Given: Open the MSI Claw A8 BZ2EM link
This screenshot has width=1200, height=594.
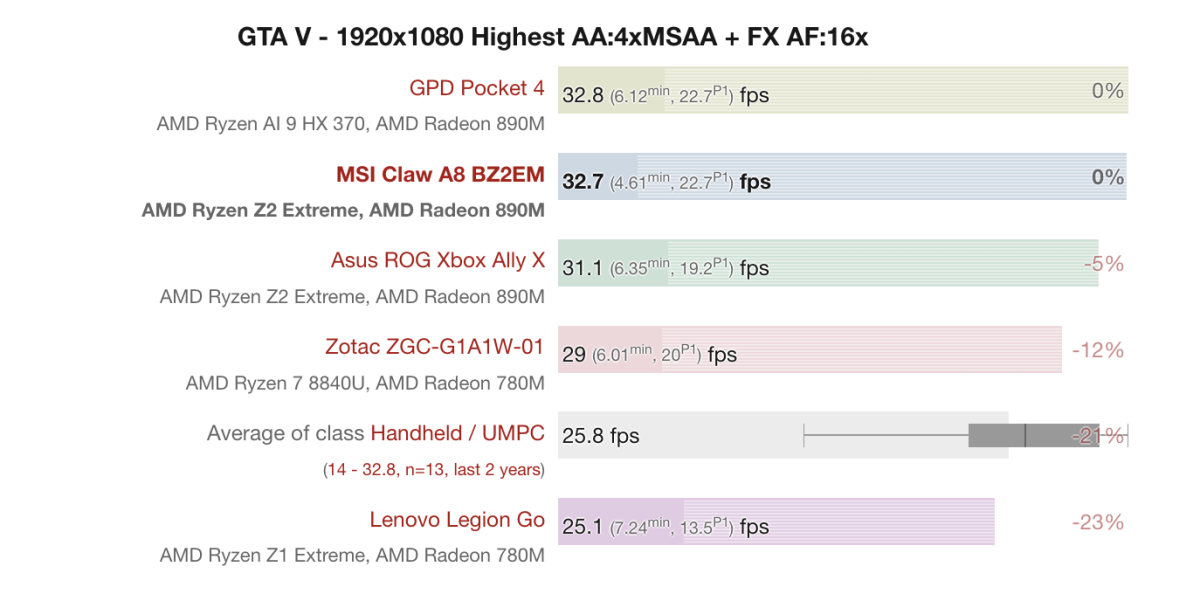Looking at the screenshot, I should [x=440, y=175].
